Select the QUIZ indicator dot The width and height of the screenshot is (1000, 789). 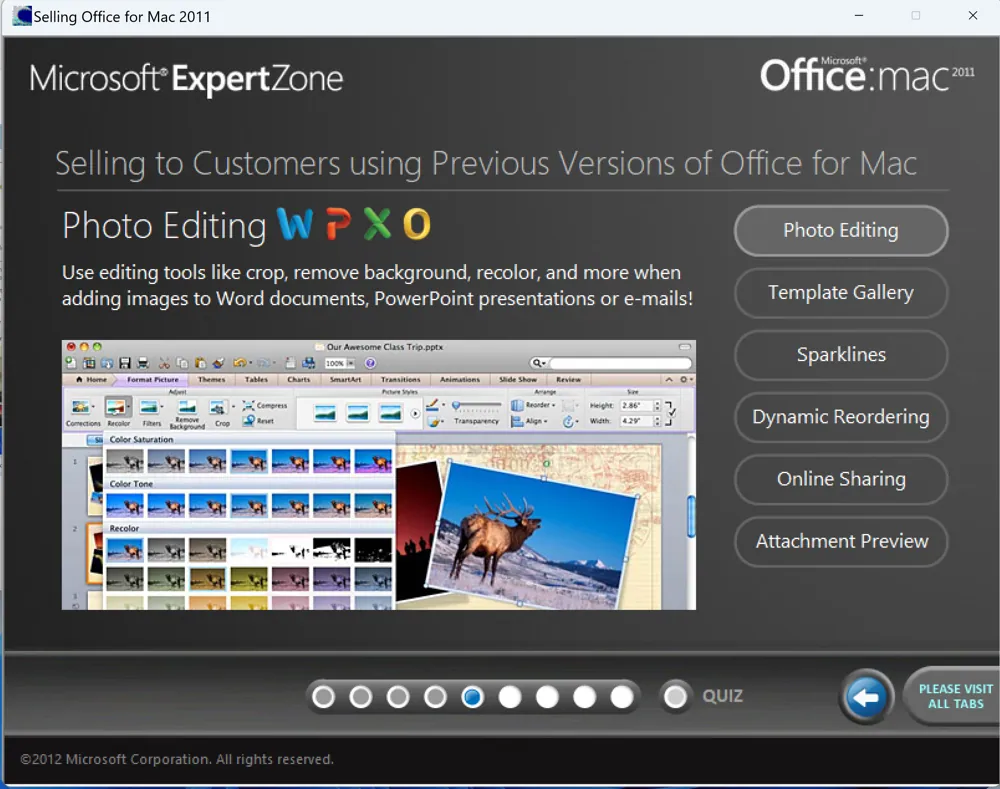coord(675,697)
